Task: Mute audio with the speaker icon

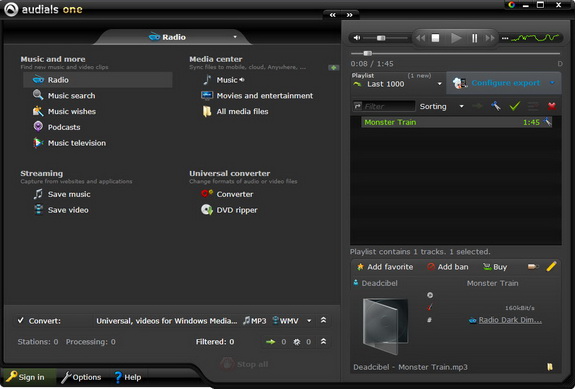Action: [357, 38]
